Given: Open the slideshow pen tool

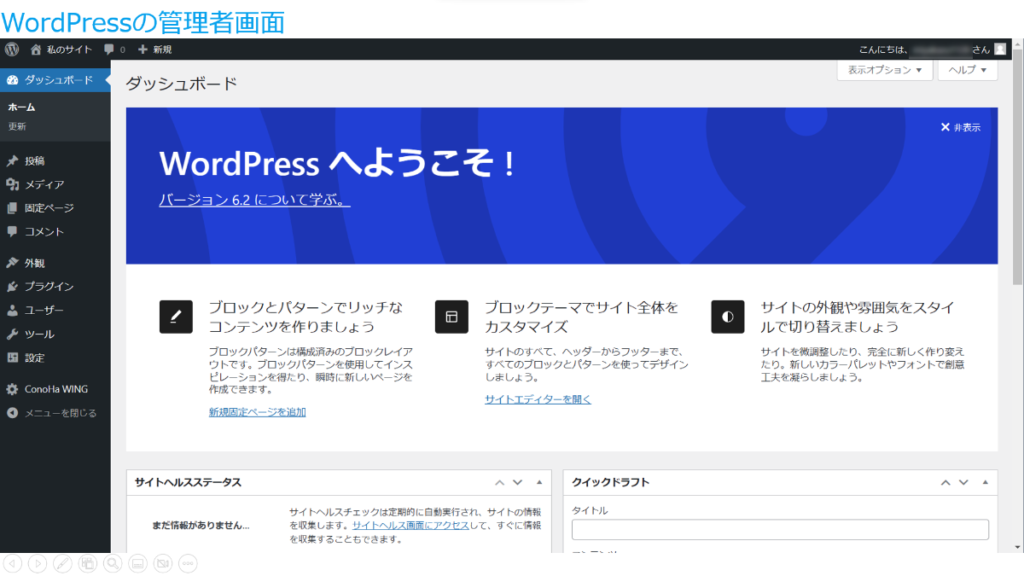Looking at the screenshot, I should coord(63,564).
